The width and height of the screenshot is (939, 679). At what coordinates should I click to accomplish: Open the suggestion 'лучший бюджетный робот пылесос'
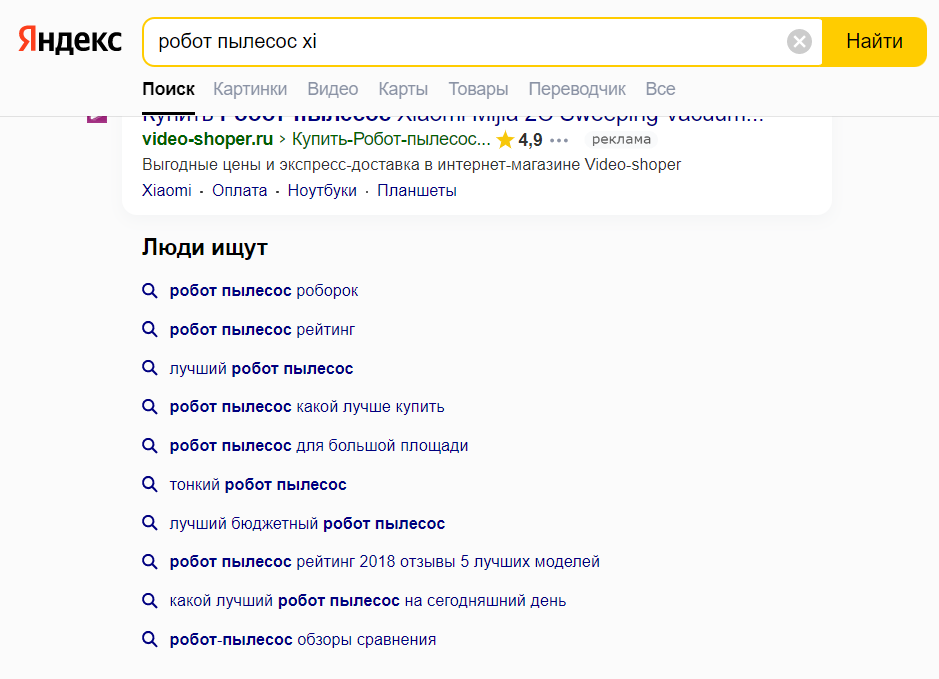307,523
